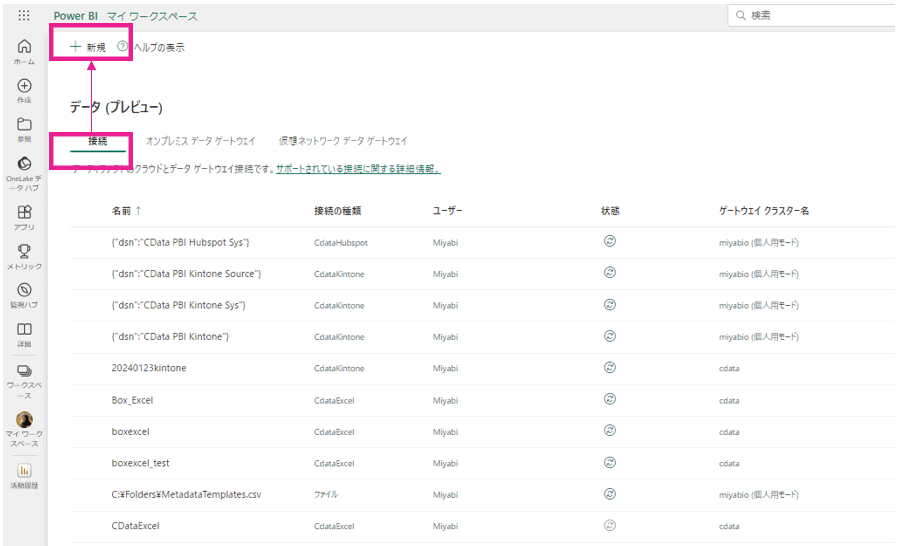The image size is (906, 546).
Task: Sort connections by the 名前 column header
Action: pos(126,211)
